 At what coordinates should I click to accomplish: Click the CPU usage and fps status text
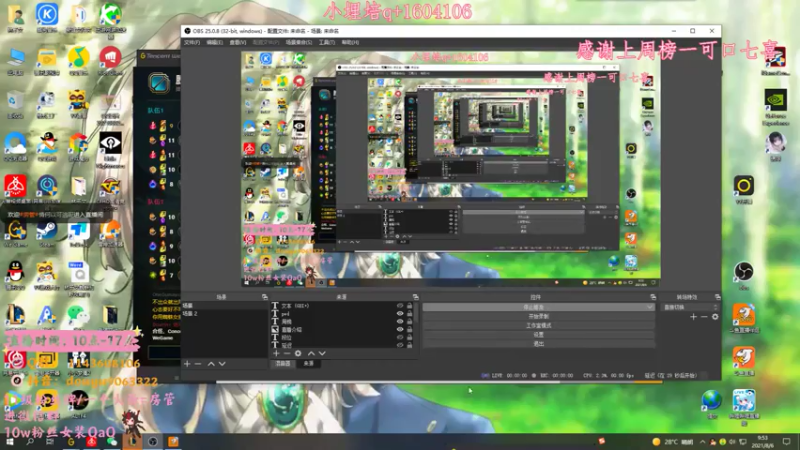(608, 376)
